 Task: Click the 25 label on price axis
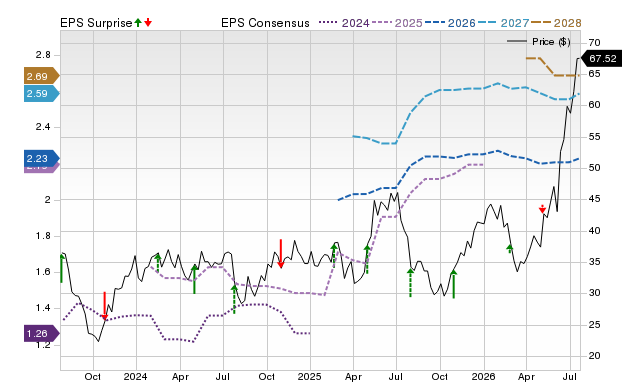[x=594, y=325]
